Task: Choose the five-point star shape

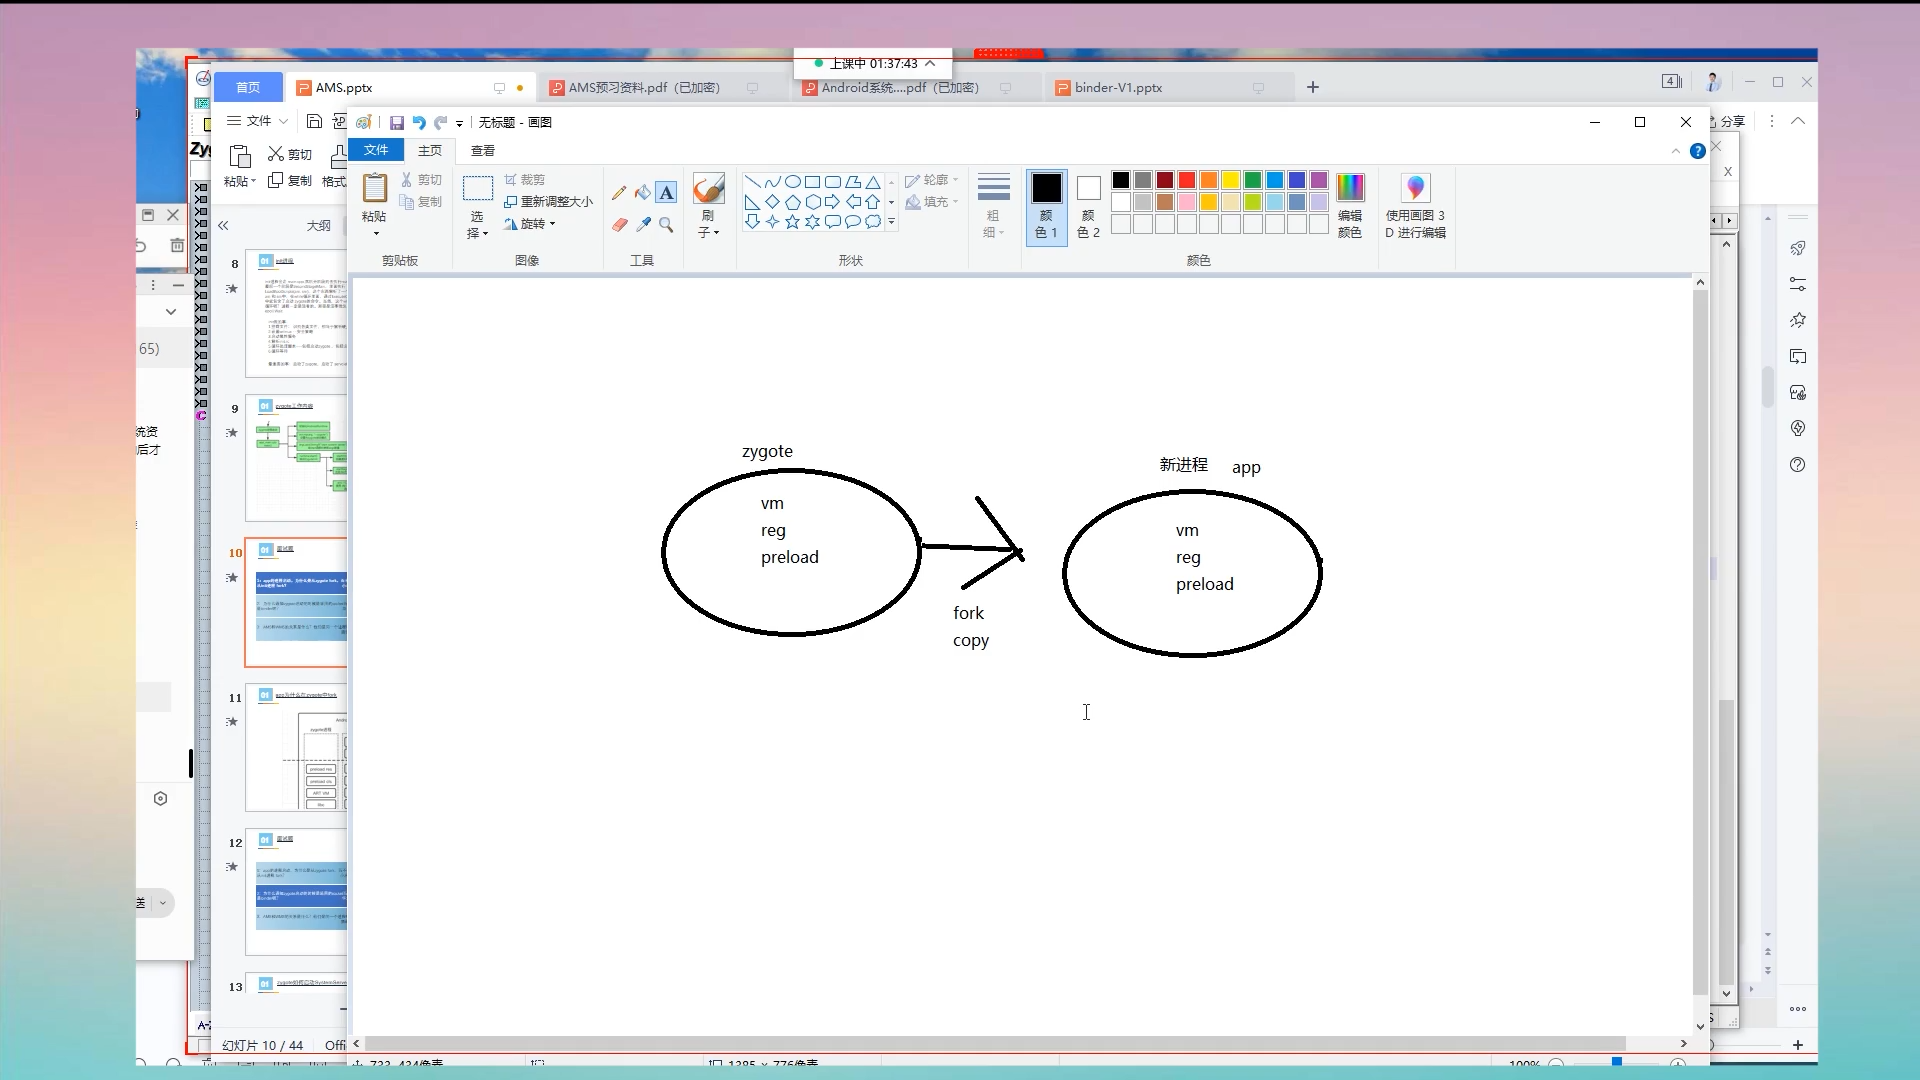Action: coord(792,222)
